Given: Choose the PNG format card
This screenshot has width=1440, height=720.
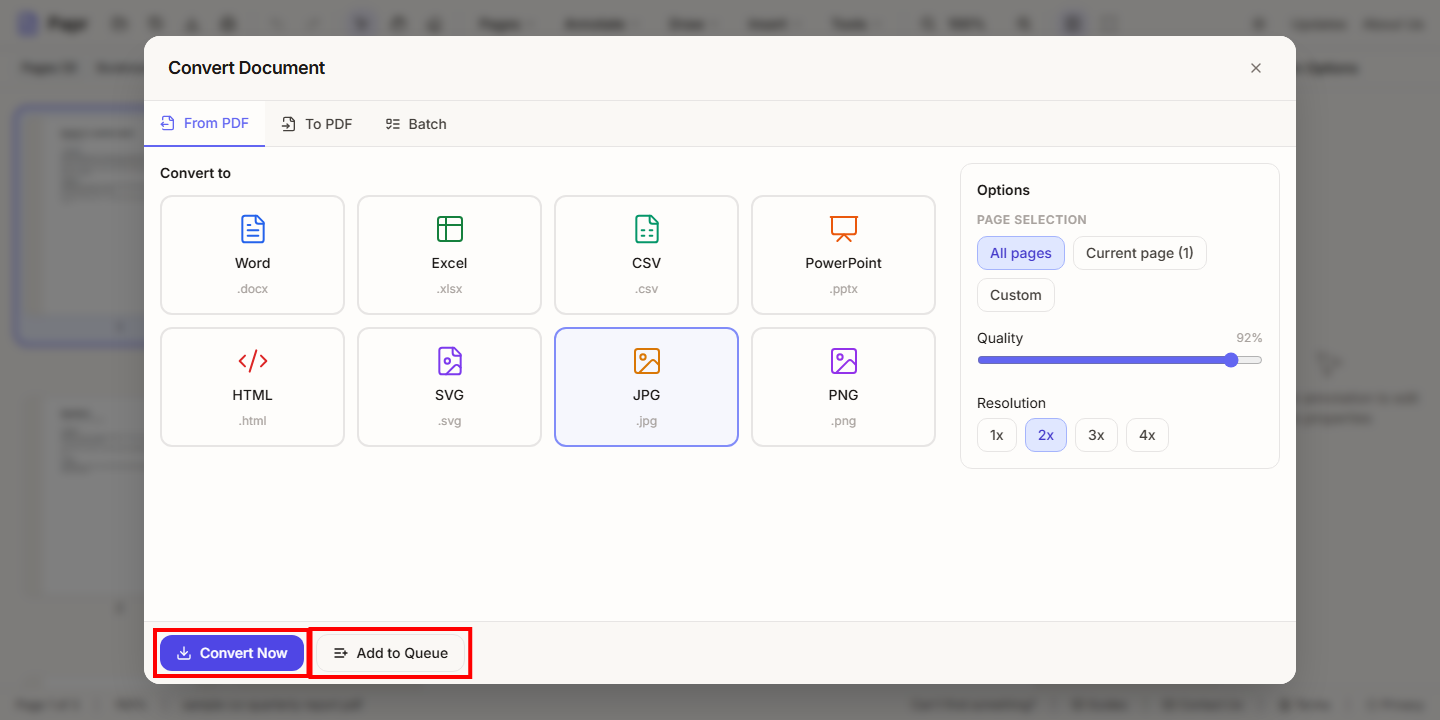Looking at the screenshot, I should (x=843, y=387).
